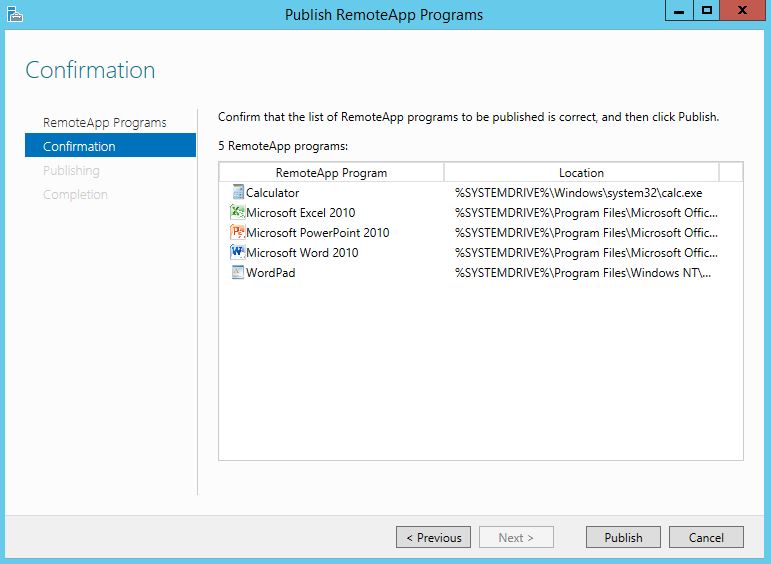This screenshot has height=564, width=771.
Task: Sort by Location column header
Action: [581, 172]
